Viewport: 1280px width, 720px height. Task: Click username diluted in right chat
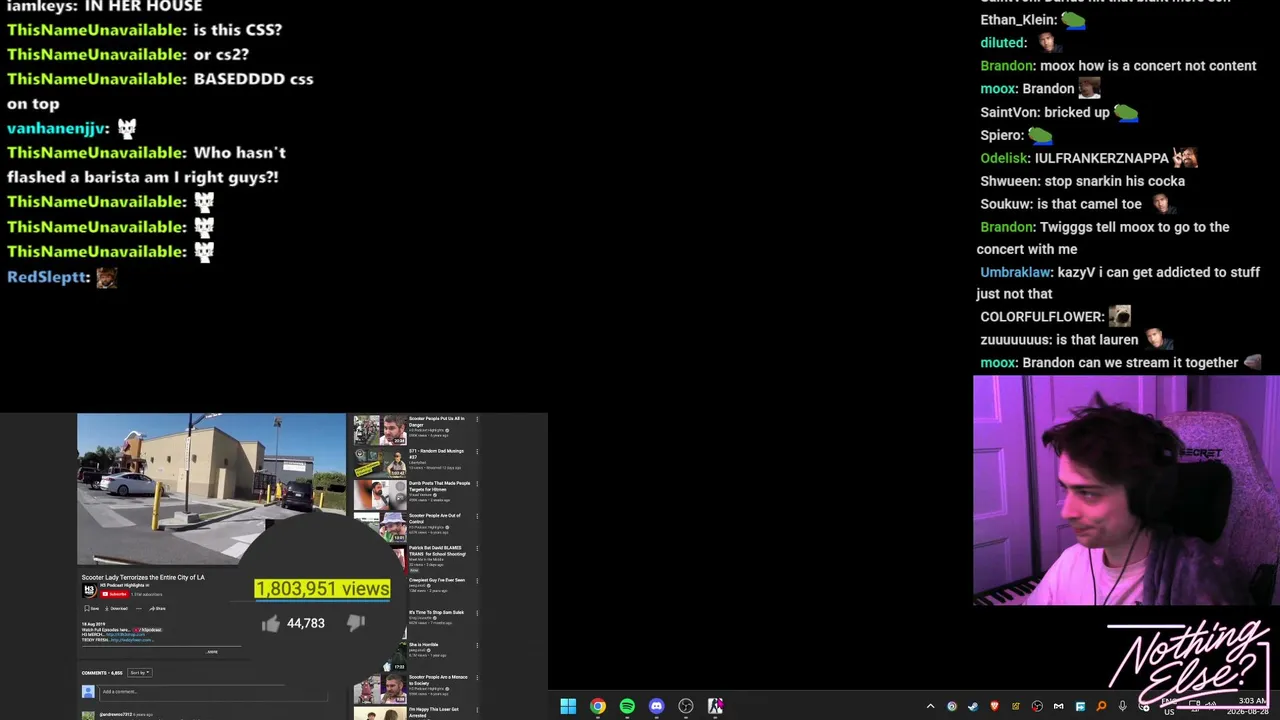pos(1002,43)
